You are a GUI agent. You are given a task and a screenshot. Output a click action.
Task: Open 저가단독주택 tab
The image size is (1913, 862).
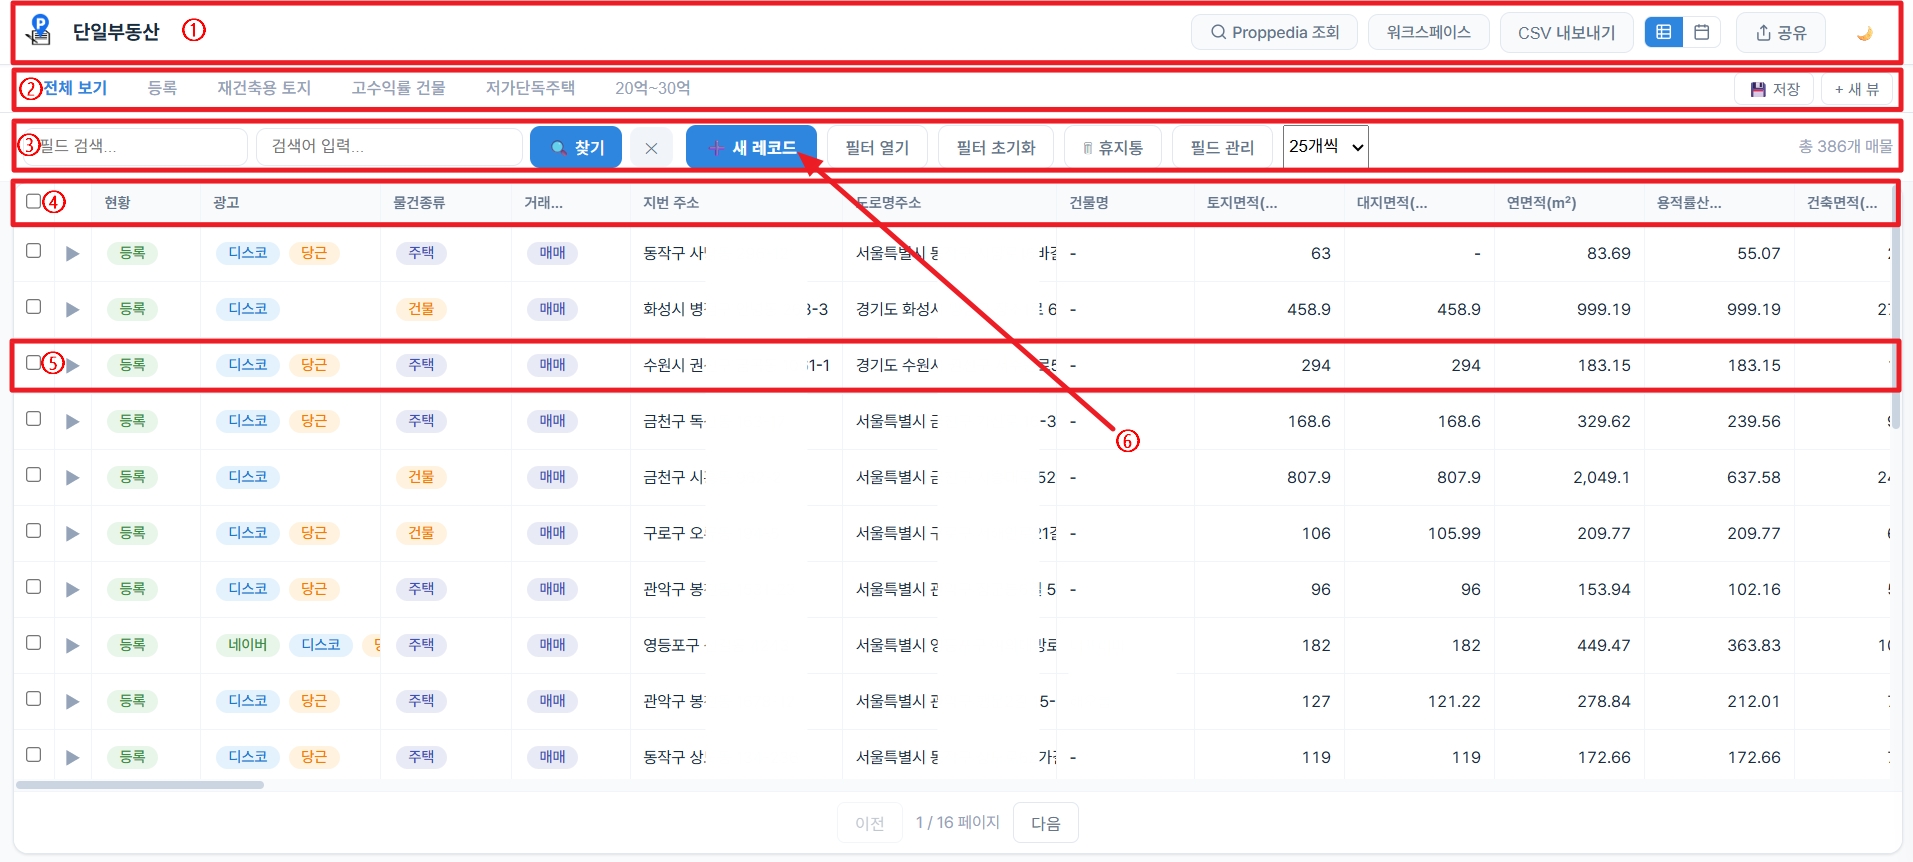pyautogui.click(x=530, y=88)
